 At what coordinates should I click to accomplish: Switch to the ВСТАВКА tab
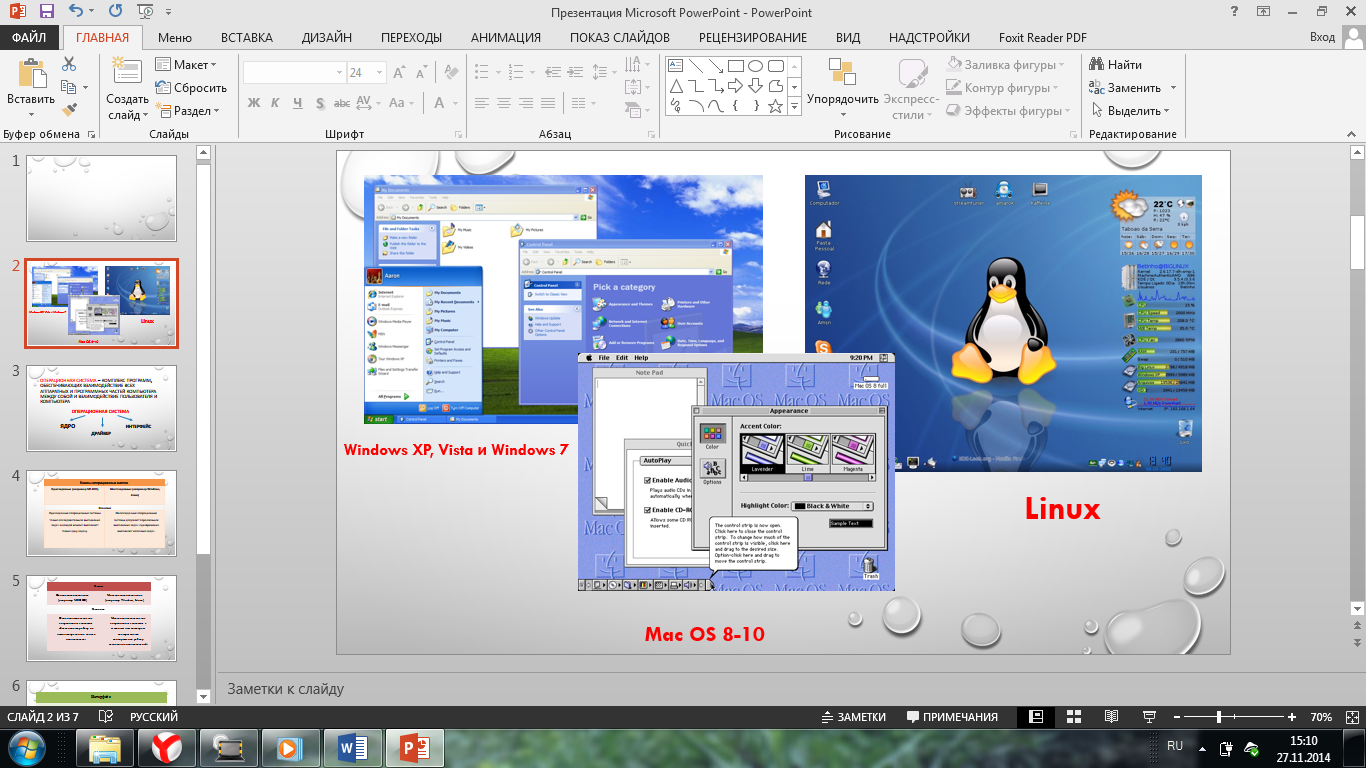(x=246, y=37)
